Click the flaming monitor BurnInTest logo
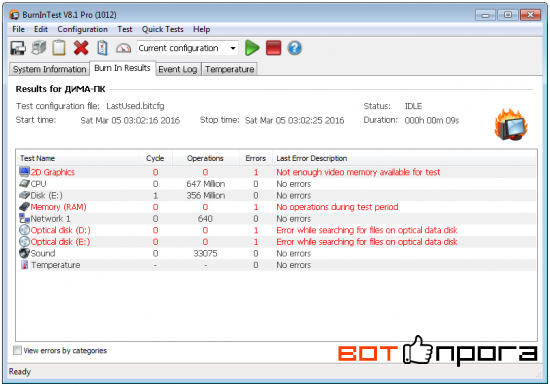The height and width of the screenshot is (386, 550). [511, 125]
